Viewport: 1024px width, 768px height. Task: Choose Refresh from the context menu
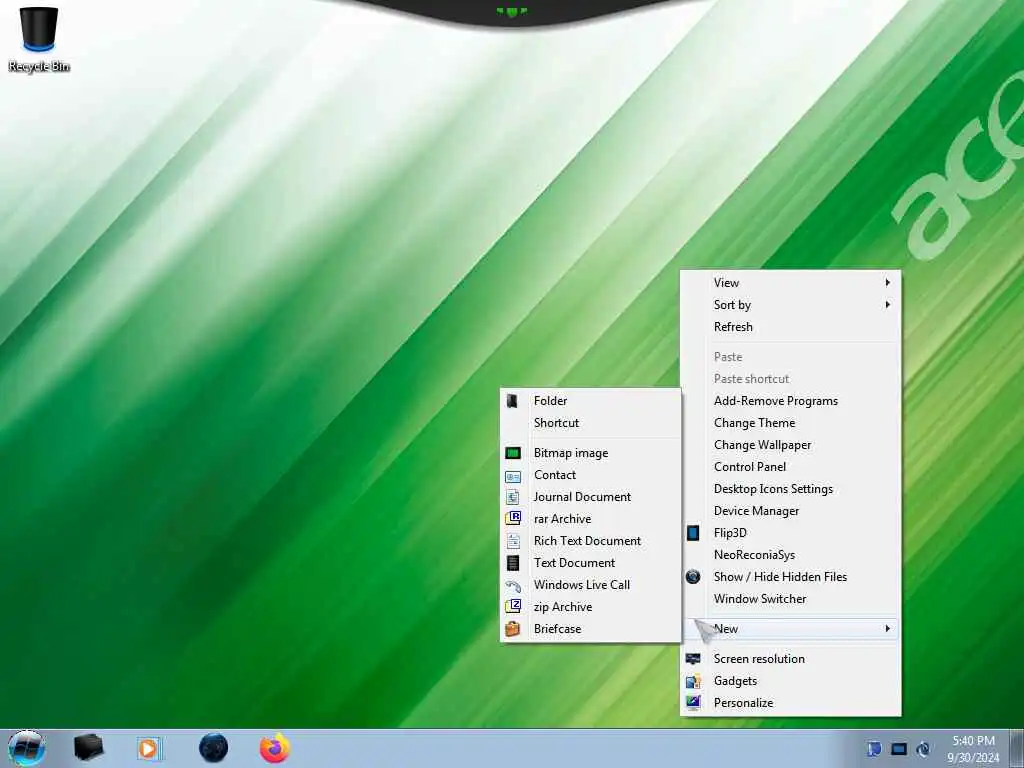(x=733, y=327)
